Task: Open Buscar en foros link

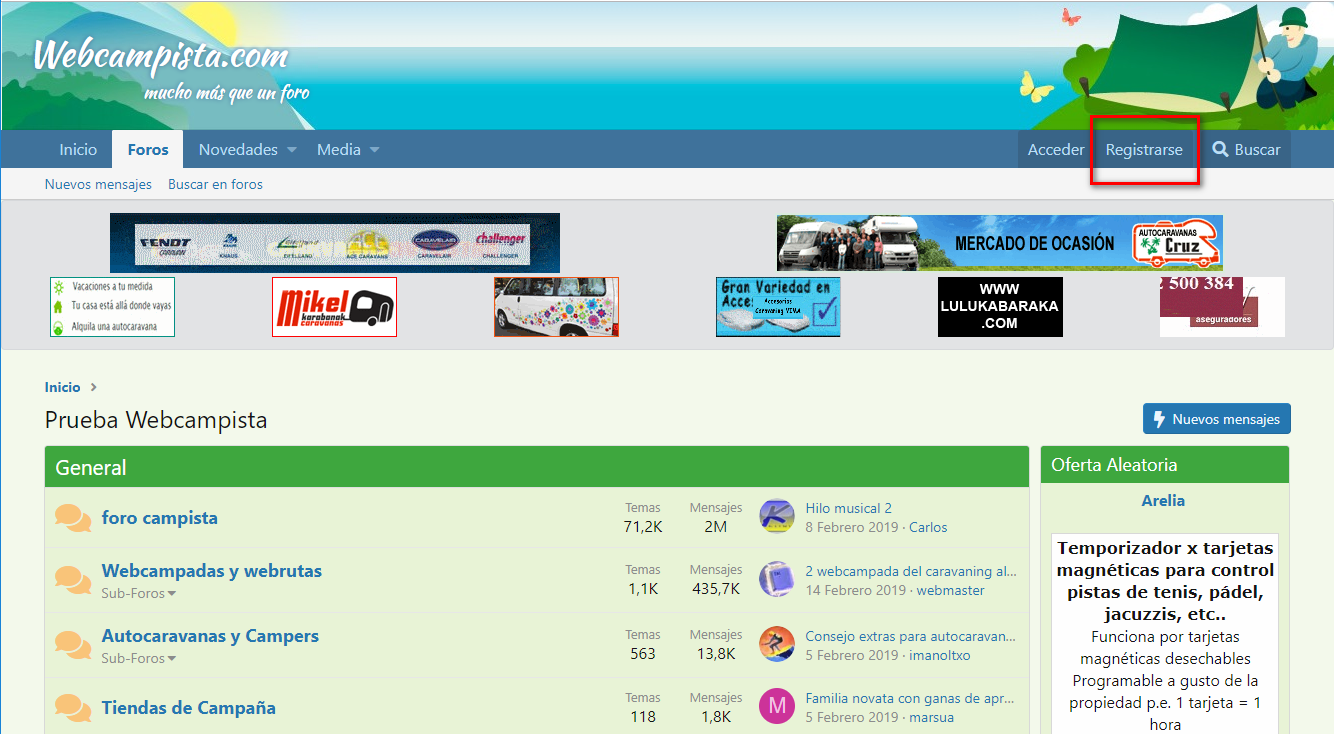Action: 215,184
